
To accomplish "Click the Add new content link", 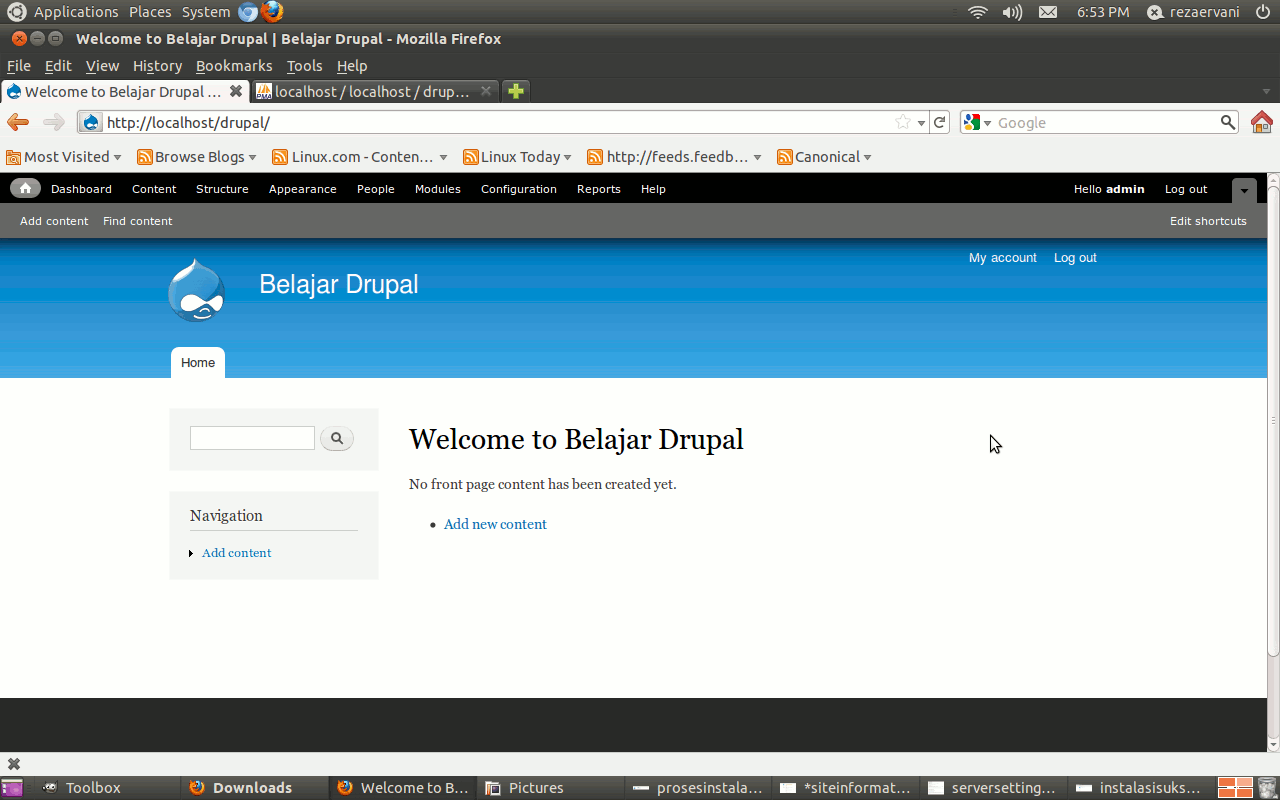I will click(x=495, y=524).
